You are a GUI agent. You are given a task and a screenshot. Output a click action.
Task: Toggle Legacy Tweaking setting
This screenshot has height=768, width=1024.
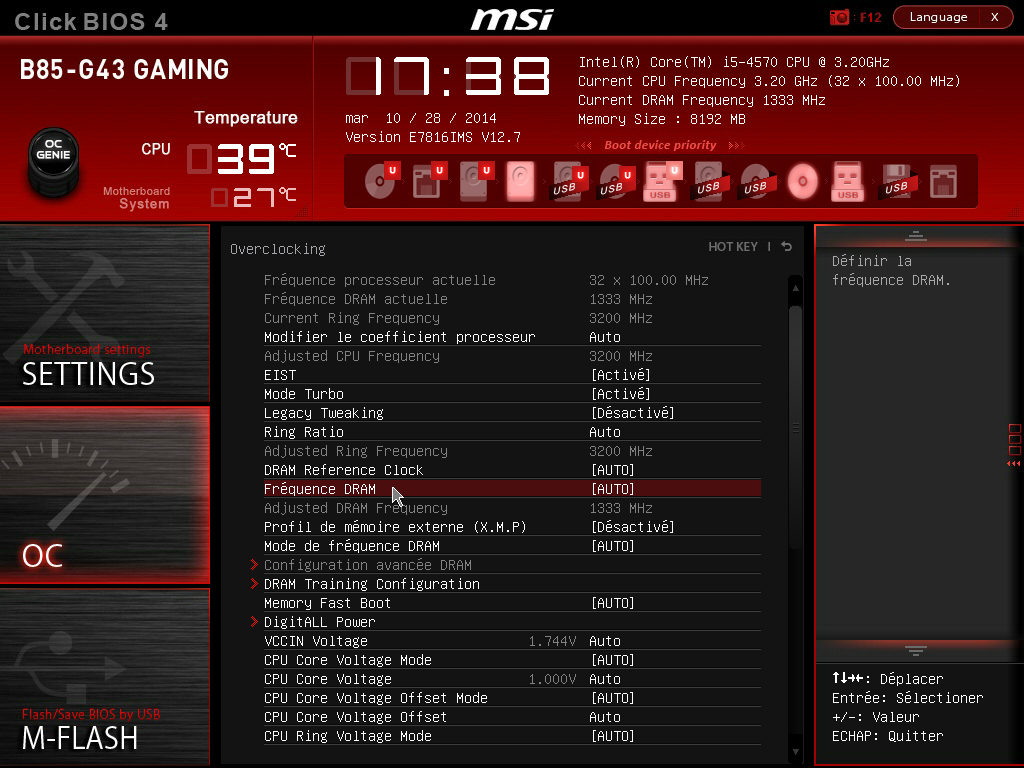click(512, 413)
